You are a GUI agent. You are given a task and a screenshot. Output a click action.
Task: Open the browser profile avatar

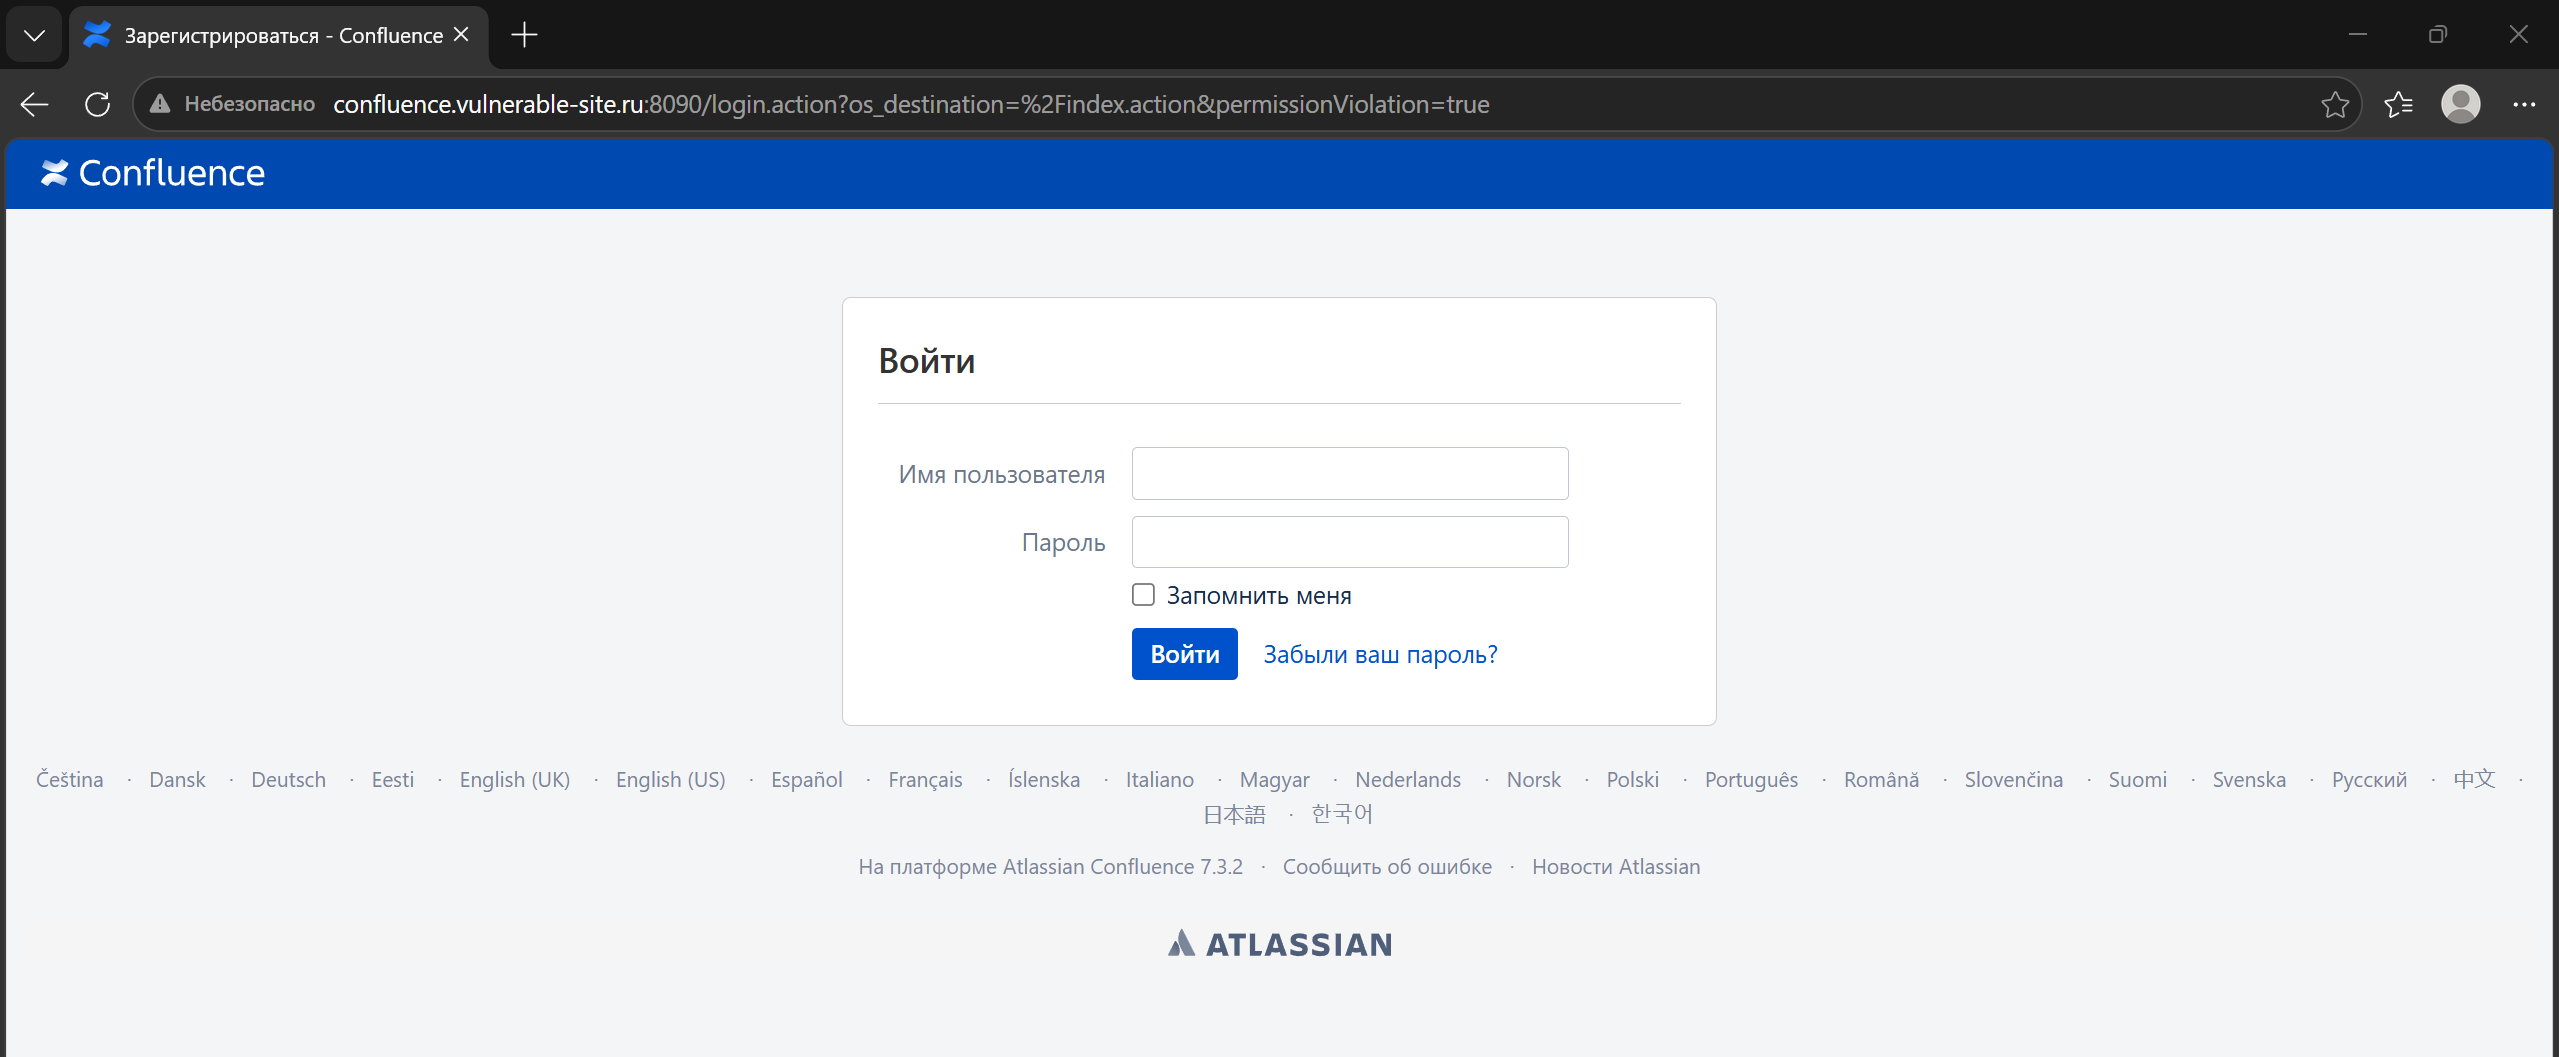(x=2461, y=104)
